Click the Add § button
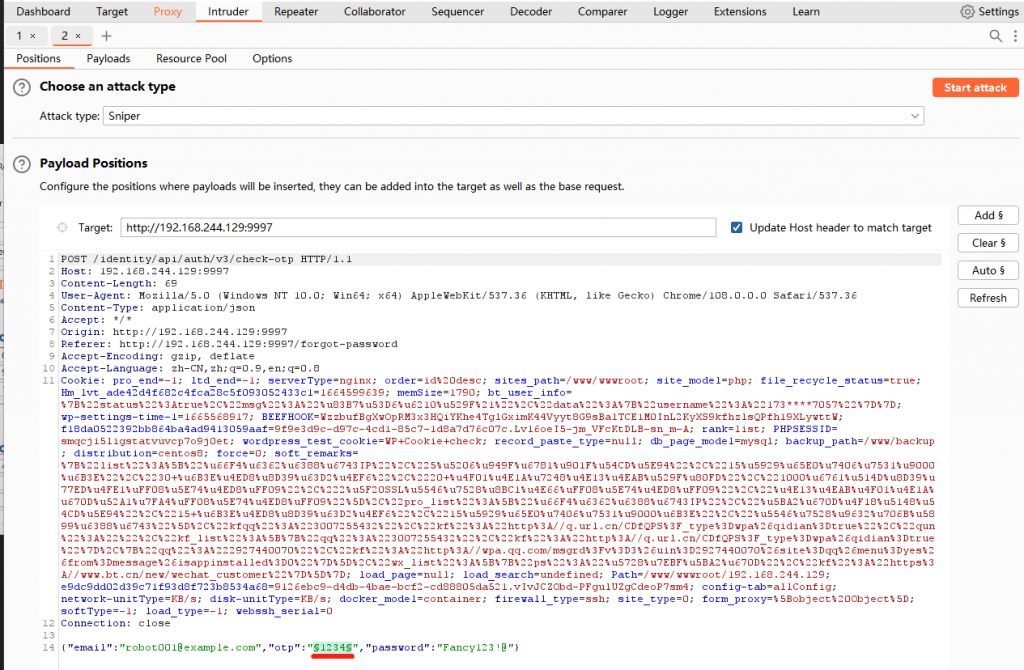 [x=987, y=215]
